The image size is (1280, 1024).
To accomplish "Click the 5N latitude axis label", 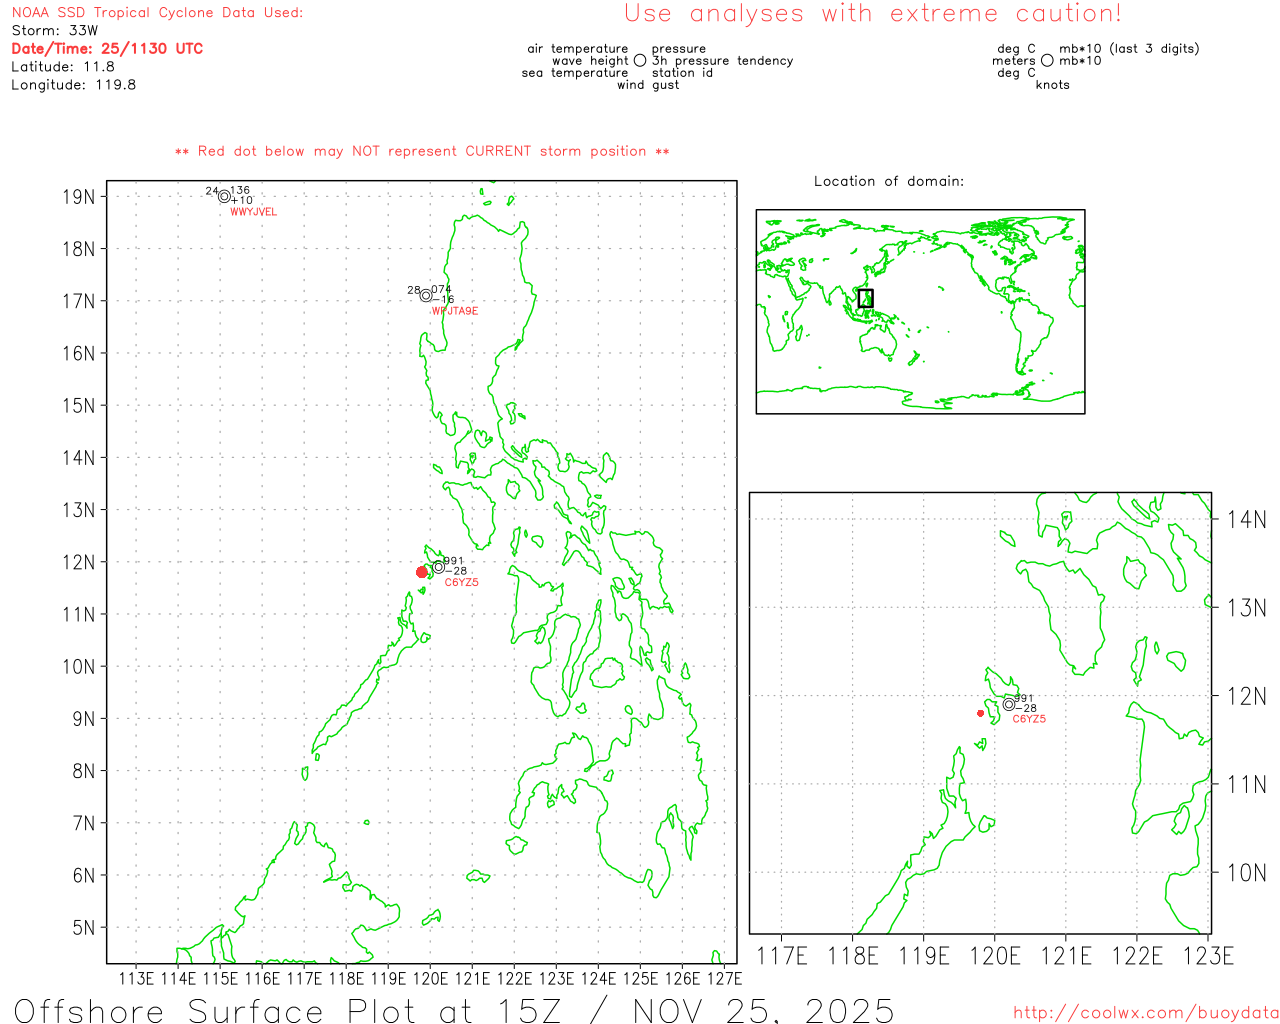I will [84, 928].
